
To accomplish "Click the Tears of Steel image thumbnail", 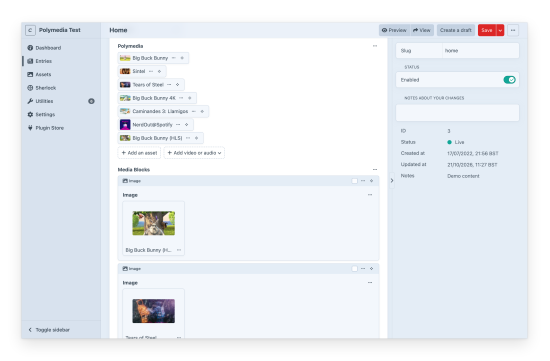I will click(x=154, y=311).
